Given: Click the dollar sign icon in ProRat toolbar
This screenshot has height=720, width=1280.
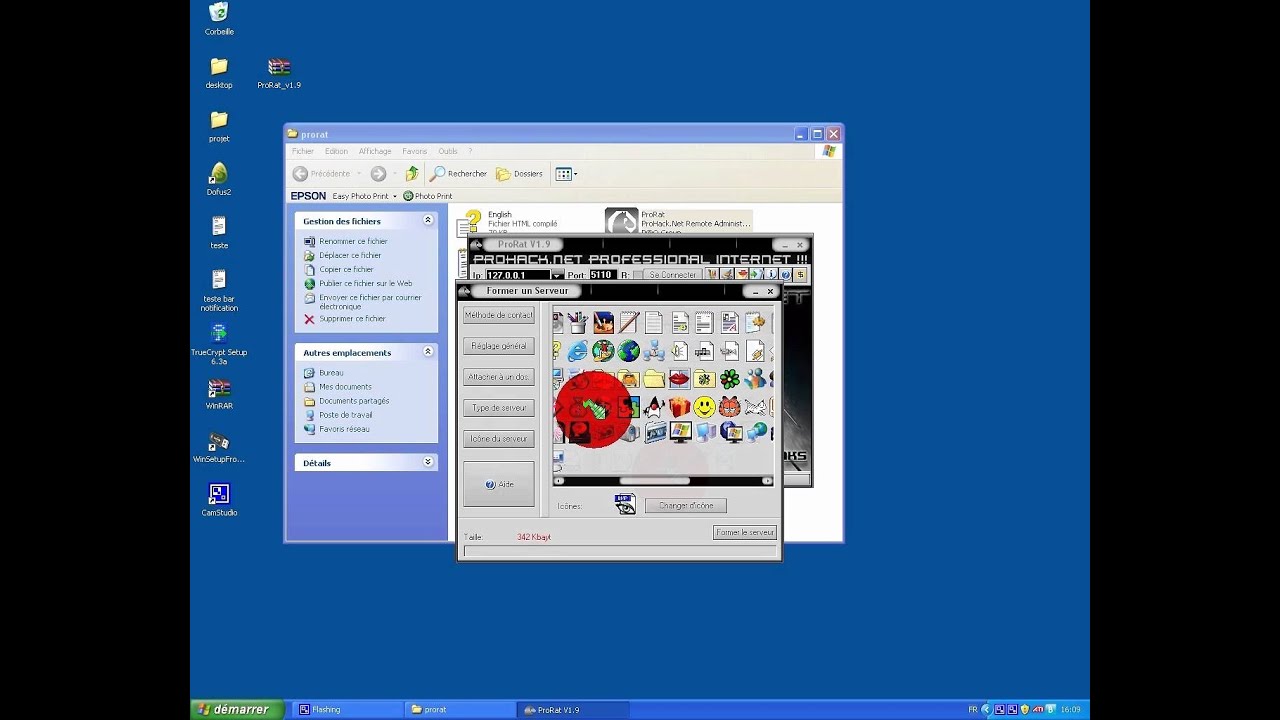Looking at the screenshot, I should [800, 274].
